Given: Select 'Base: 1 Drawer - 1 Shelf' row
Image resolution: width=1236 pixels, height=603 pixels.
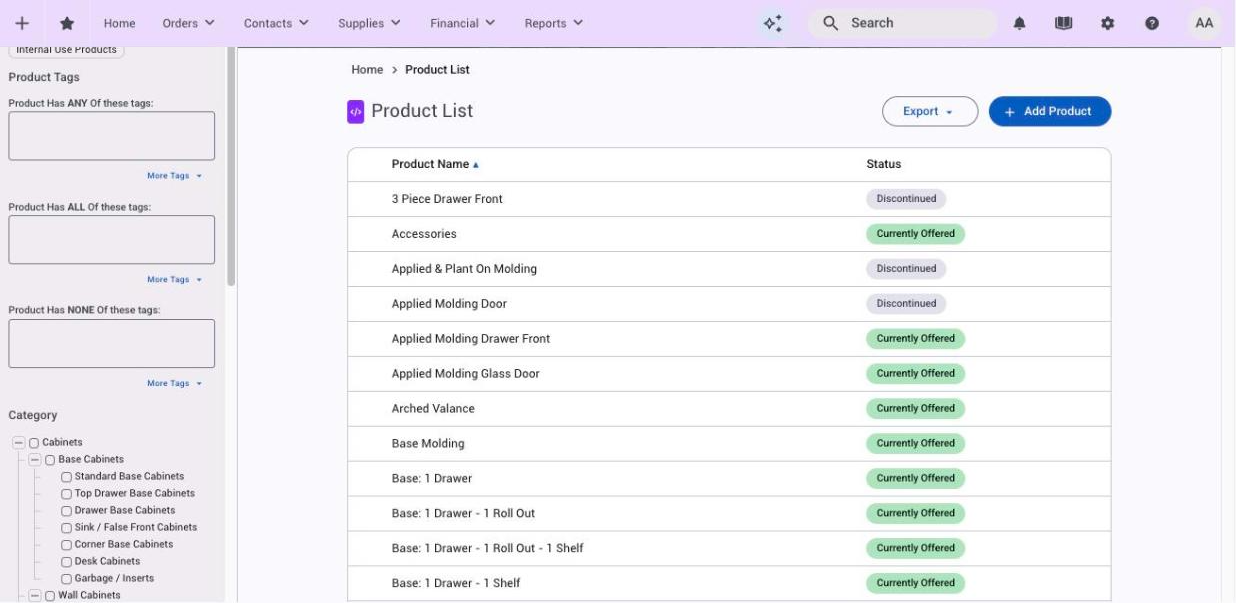Looking at the screenshot, I should pyautogui.click(x=729, y=584).
